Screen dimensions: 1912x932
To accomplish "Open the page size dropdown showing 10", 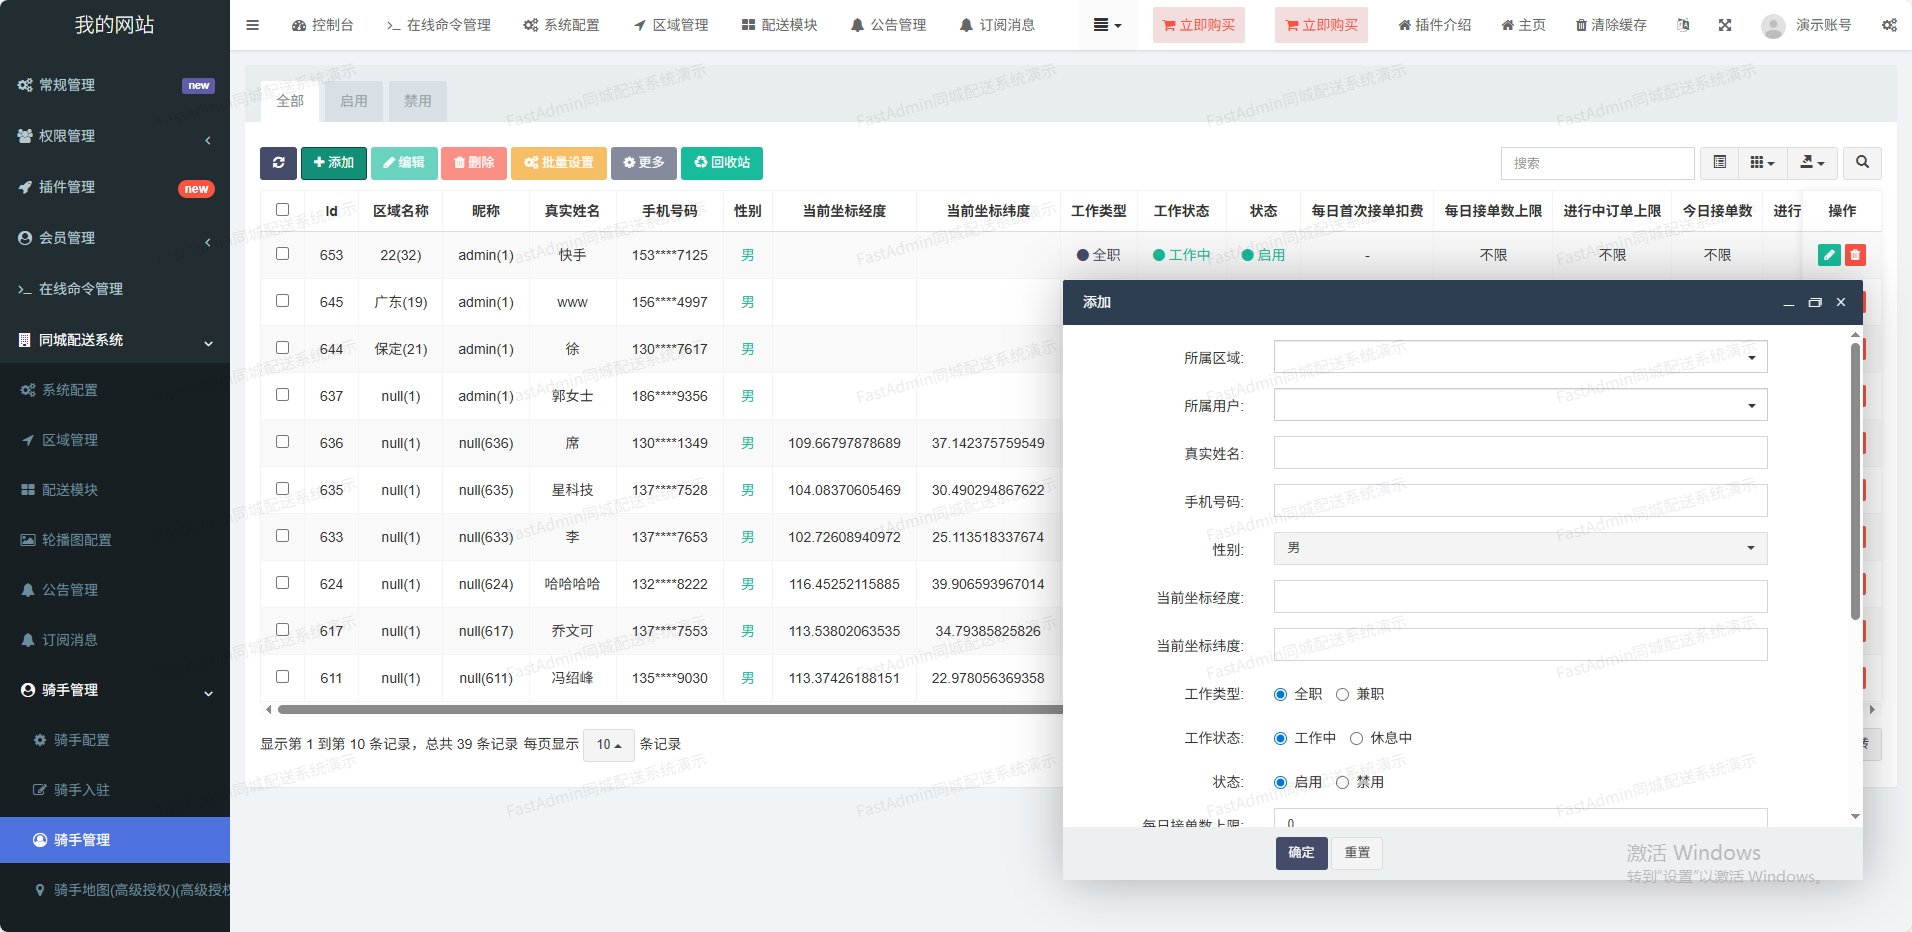I will pos(608,745).
